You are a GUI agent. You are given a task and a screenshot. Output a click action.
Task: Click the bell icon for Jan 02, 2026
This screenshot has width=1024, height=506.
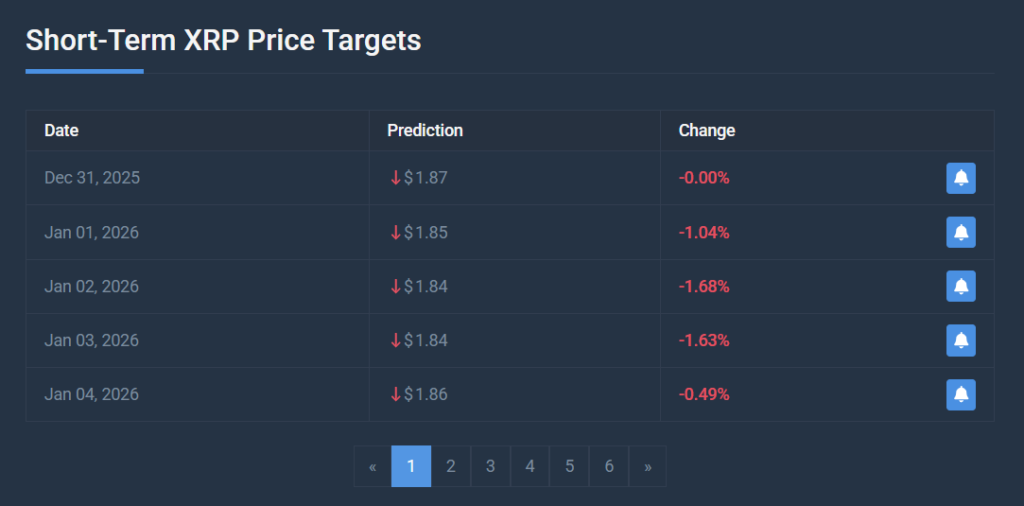point(960,286)
